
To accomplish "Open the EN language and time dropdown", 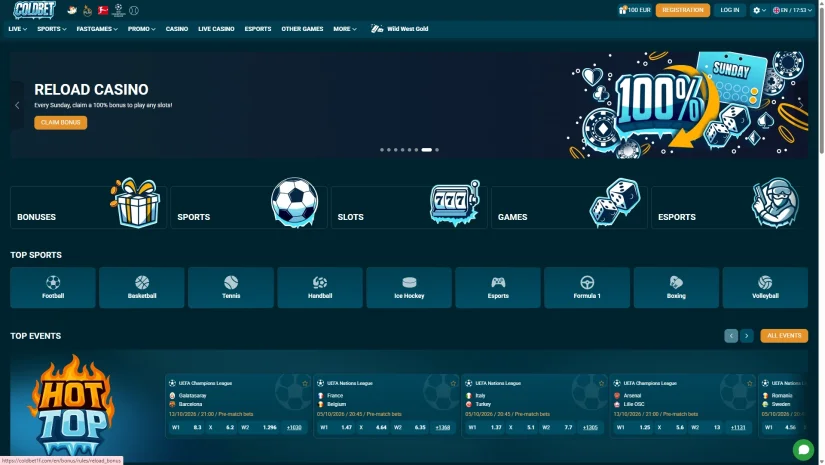I will point(792,10).
